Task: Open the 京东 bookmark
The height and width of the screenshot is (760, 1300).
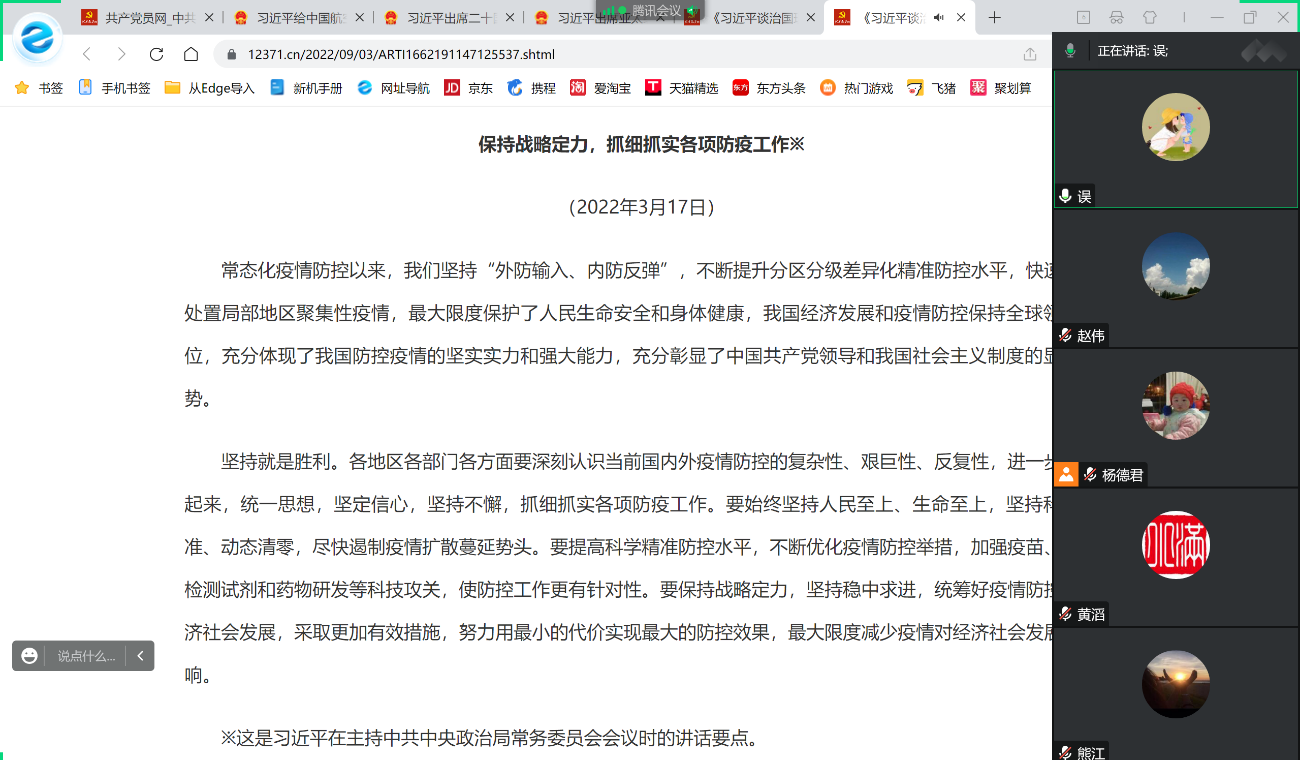Action: pos(468,88)
